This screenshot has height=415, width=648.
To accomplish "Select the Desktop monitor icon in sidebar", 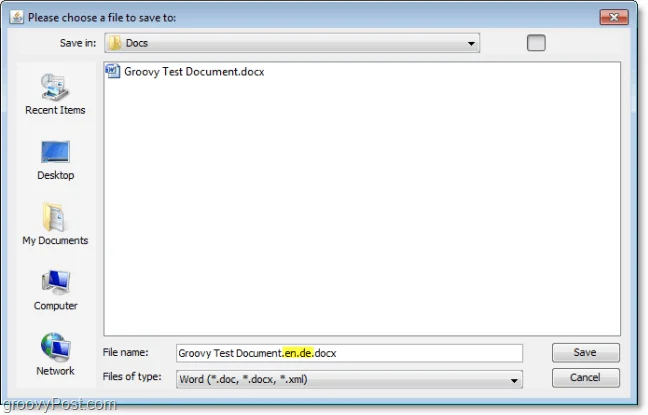I will coord(55,152).
